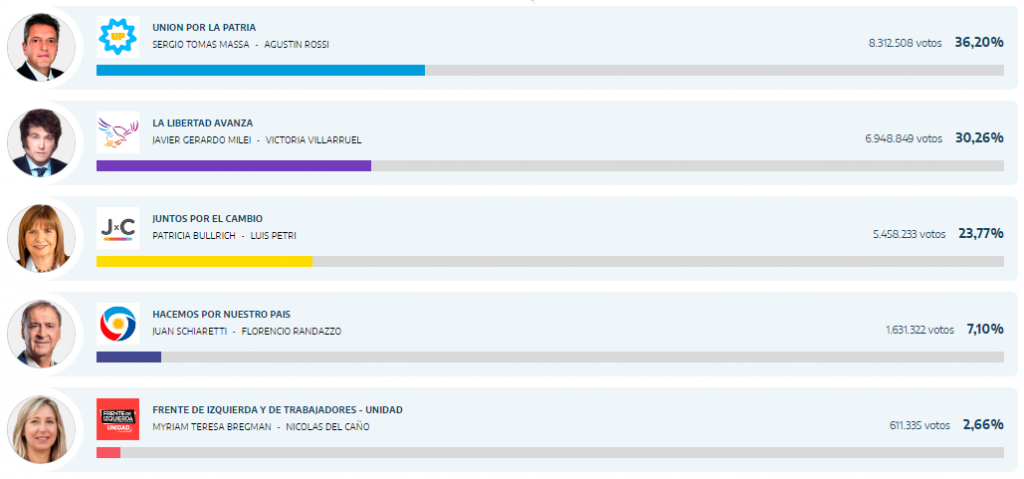Click the Juntos por el Cambio JxC logo
The image size is (1024, 479).
click(118, 228)
